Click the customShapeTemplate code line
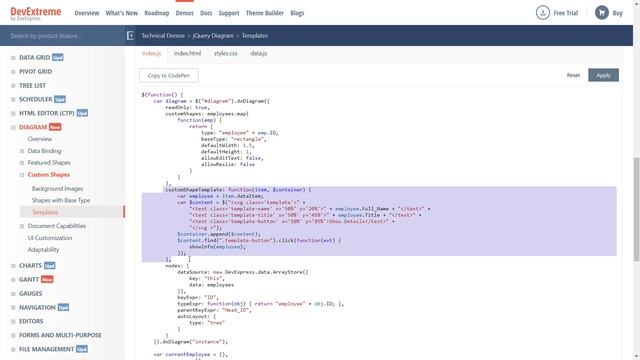Image resolution: width=640 pixels, height=360 pixels. coord(238,190)
